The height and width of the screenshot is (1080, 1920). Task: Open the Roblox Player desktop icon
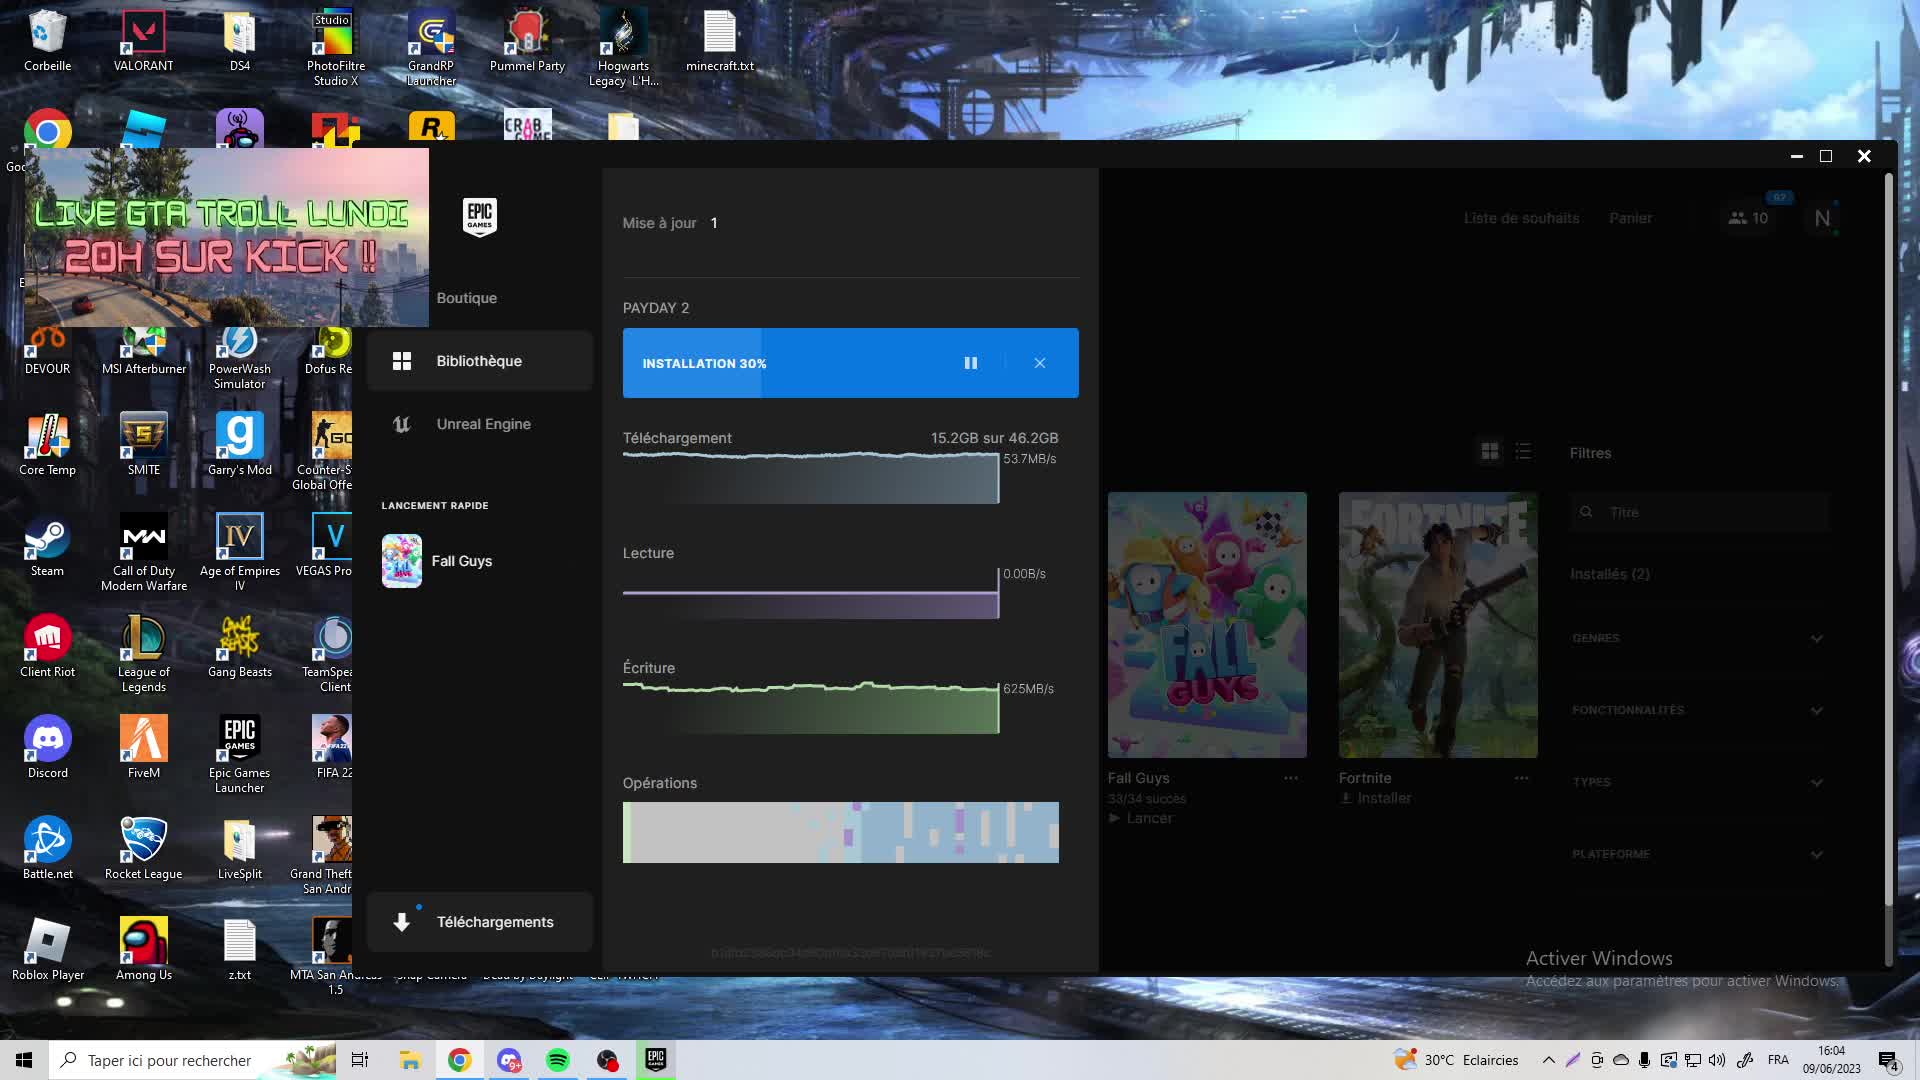[x=47, y=950]
